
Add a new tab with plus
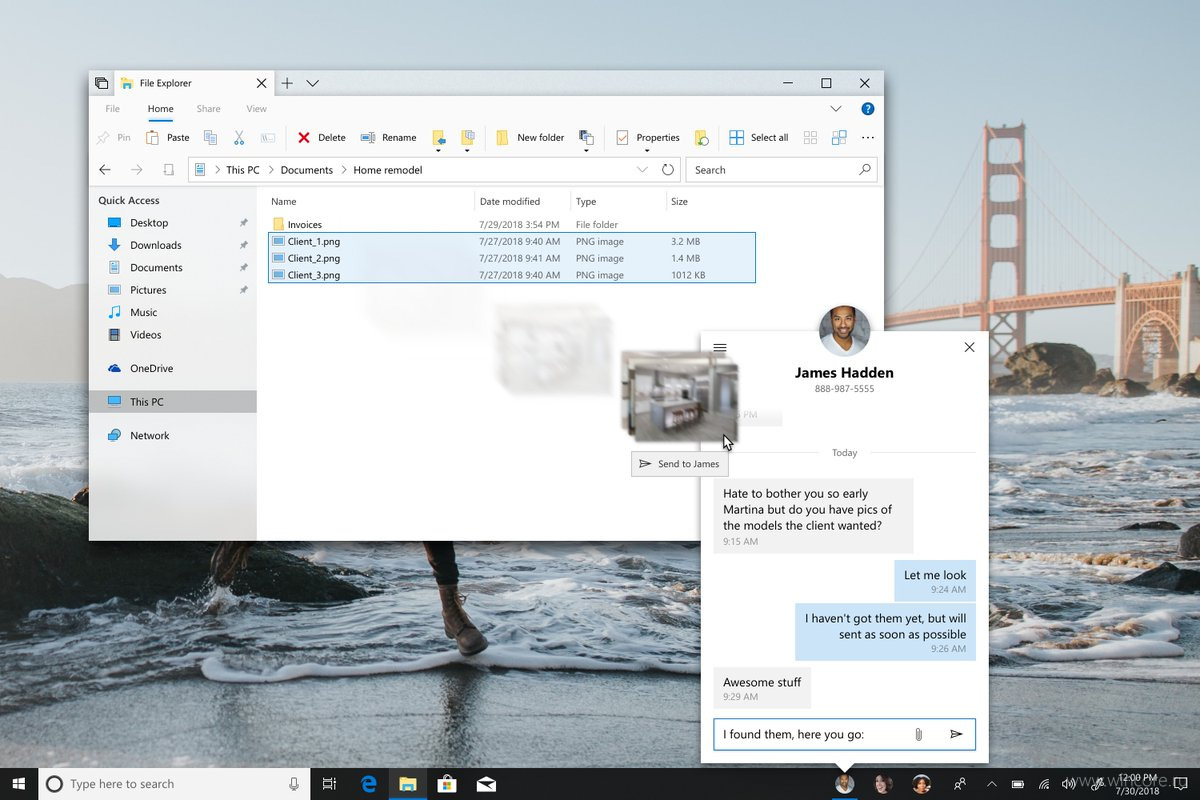tap(287, 83)
